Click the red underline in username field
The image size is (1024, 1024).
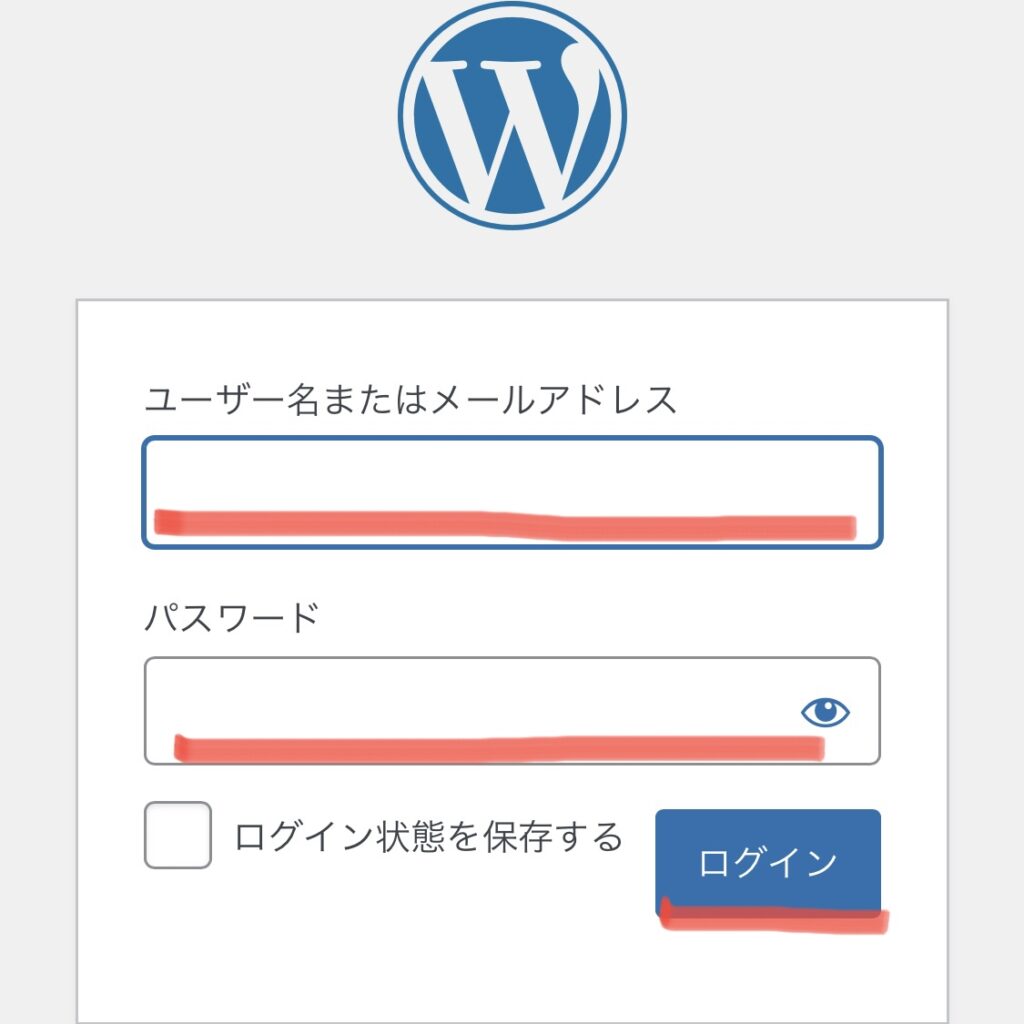[505, 524]
